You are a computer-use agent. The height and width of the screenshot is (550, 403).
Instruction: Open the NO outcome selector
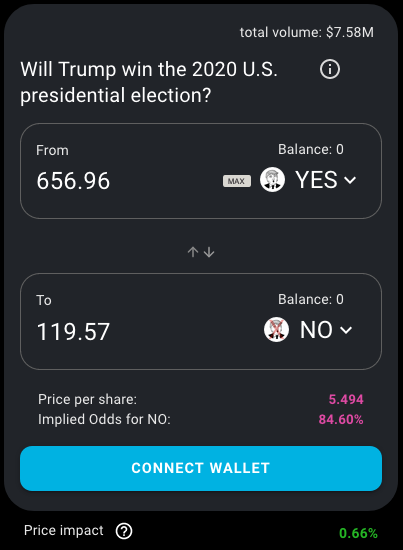coord(308,330)
